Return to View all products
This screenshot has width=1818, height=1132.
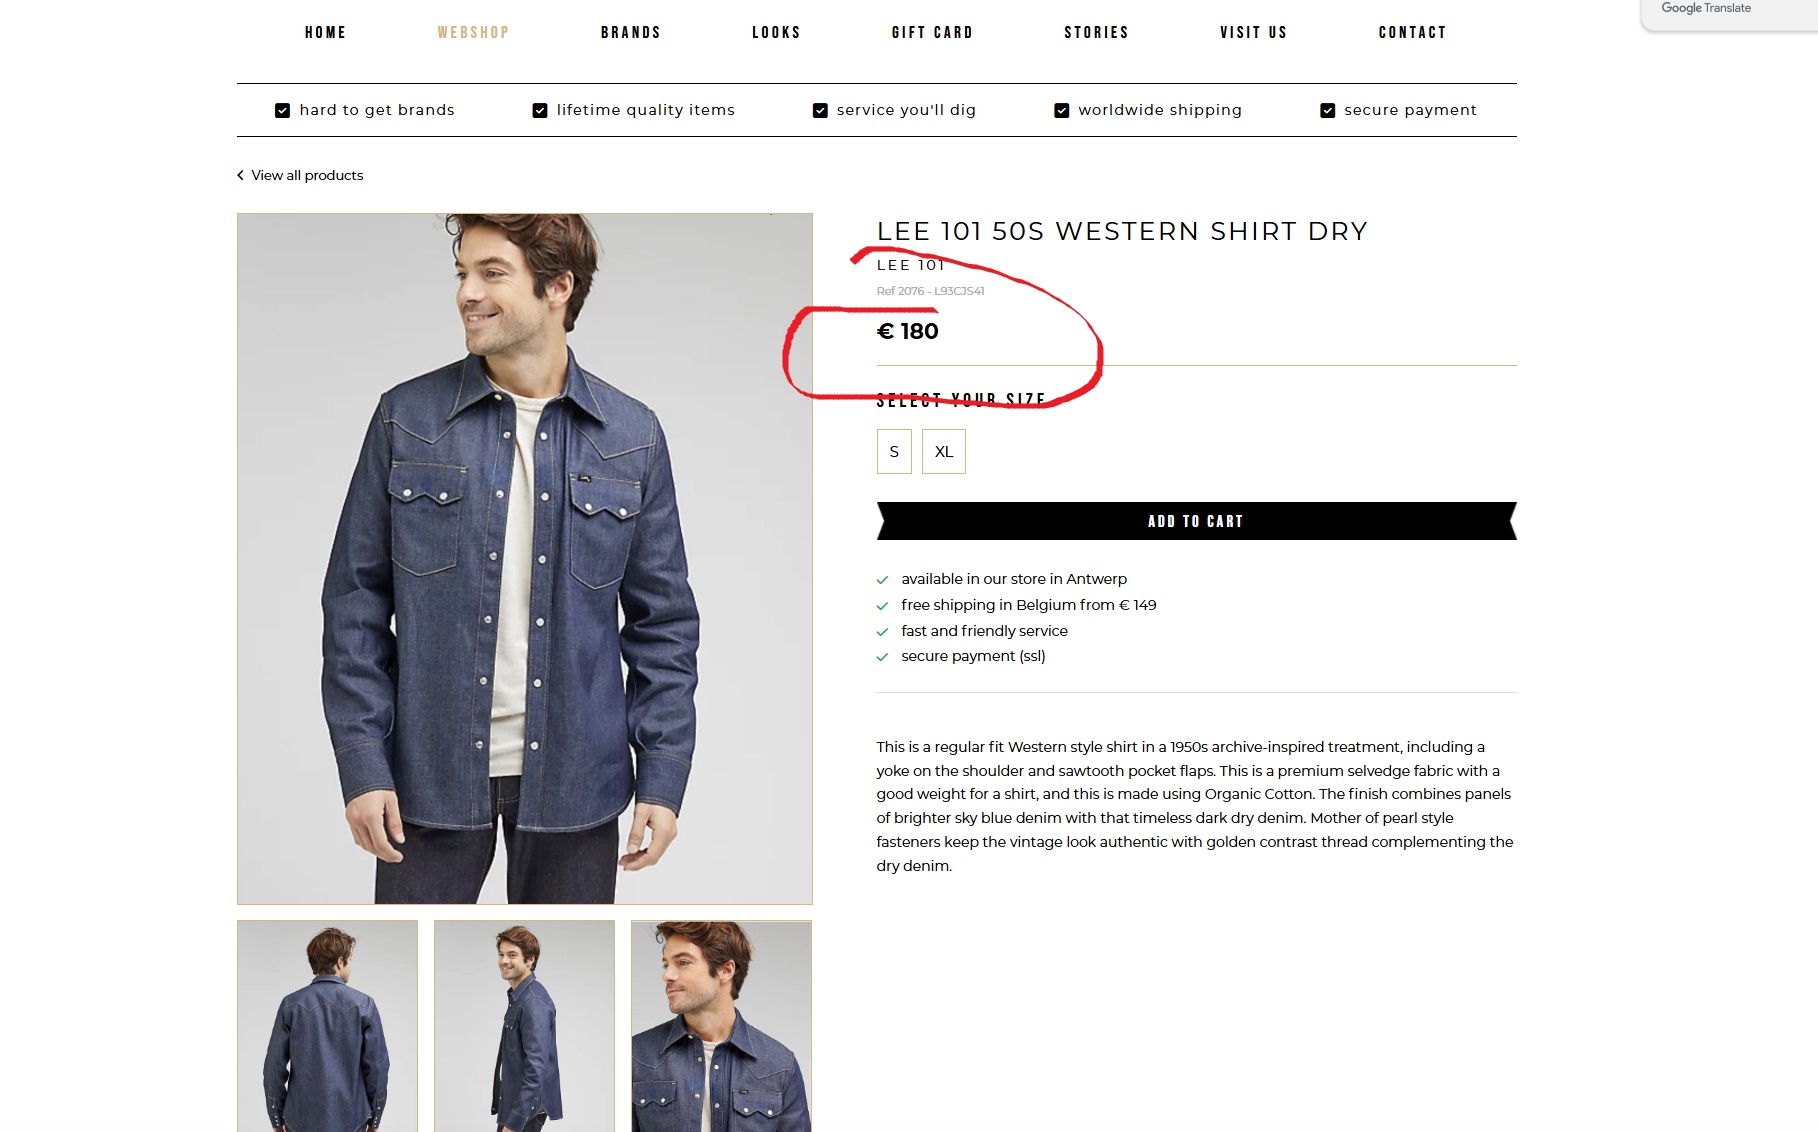tap(307, 175)
